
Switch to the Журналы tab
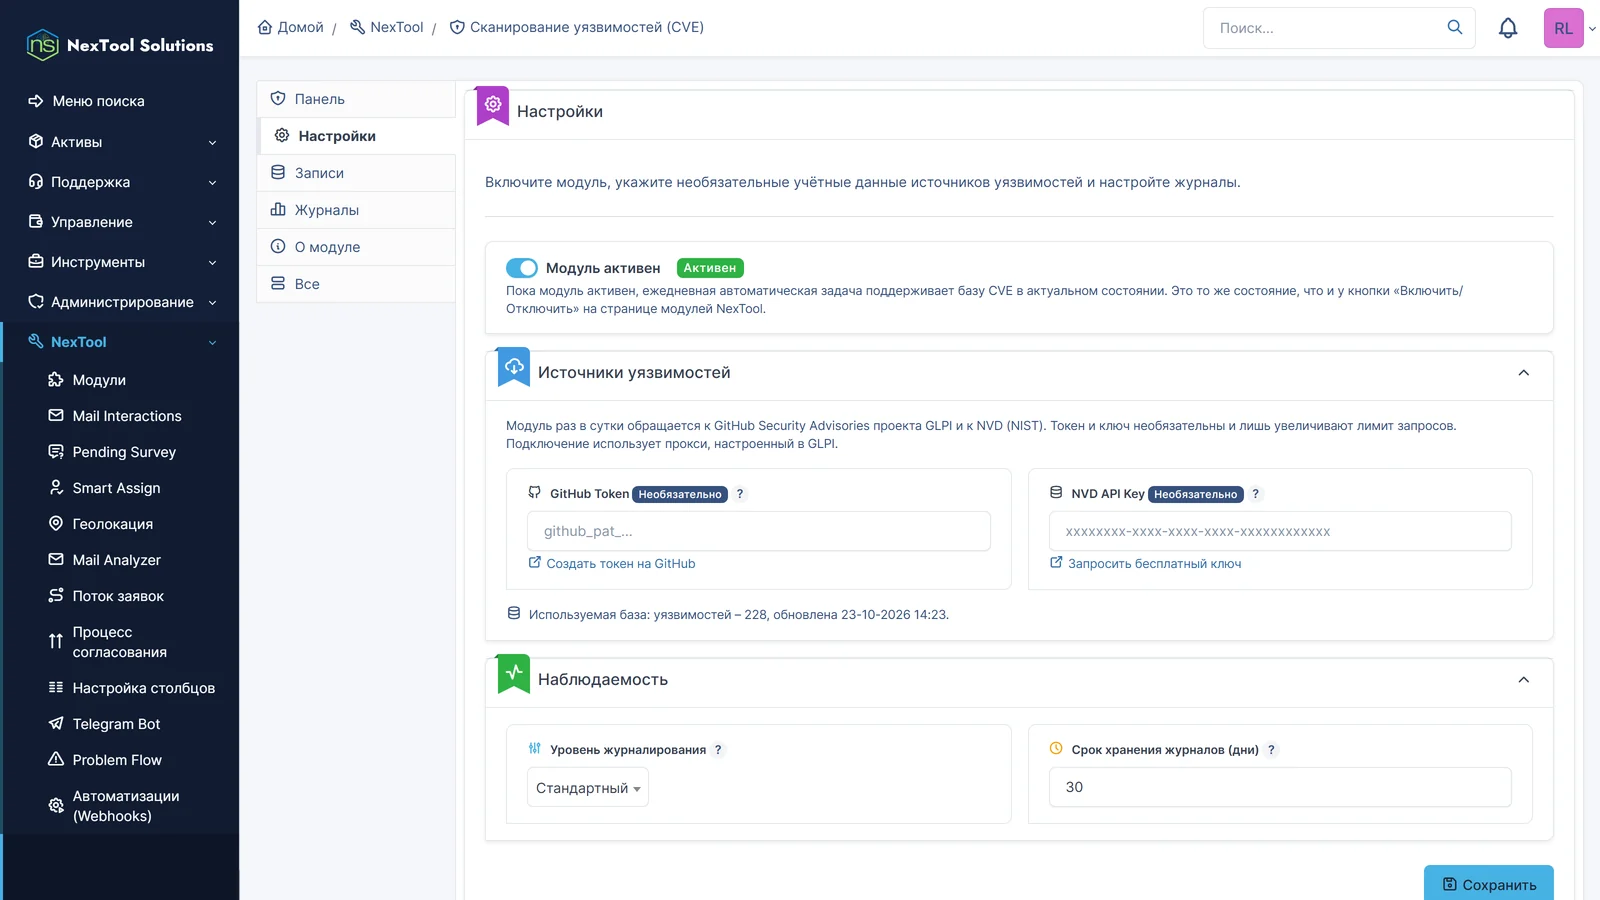356,210
